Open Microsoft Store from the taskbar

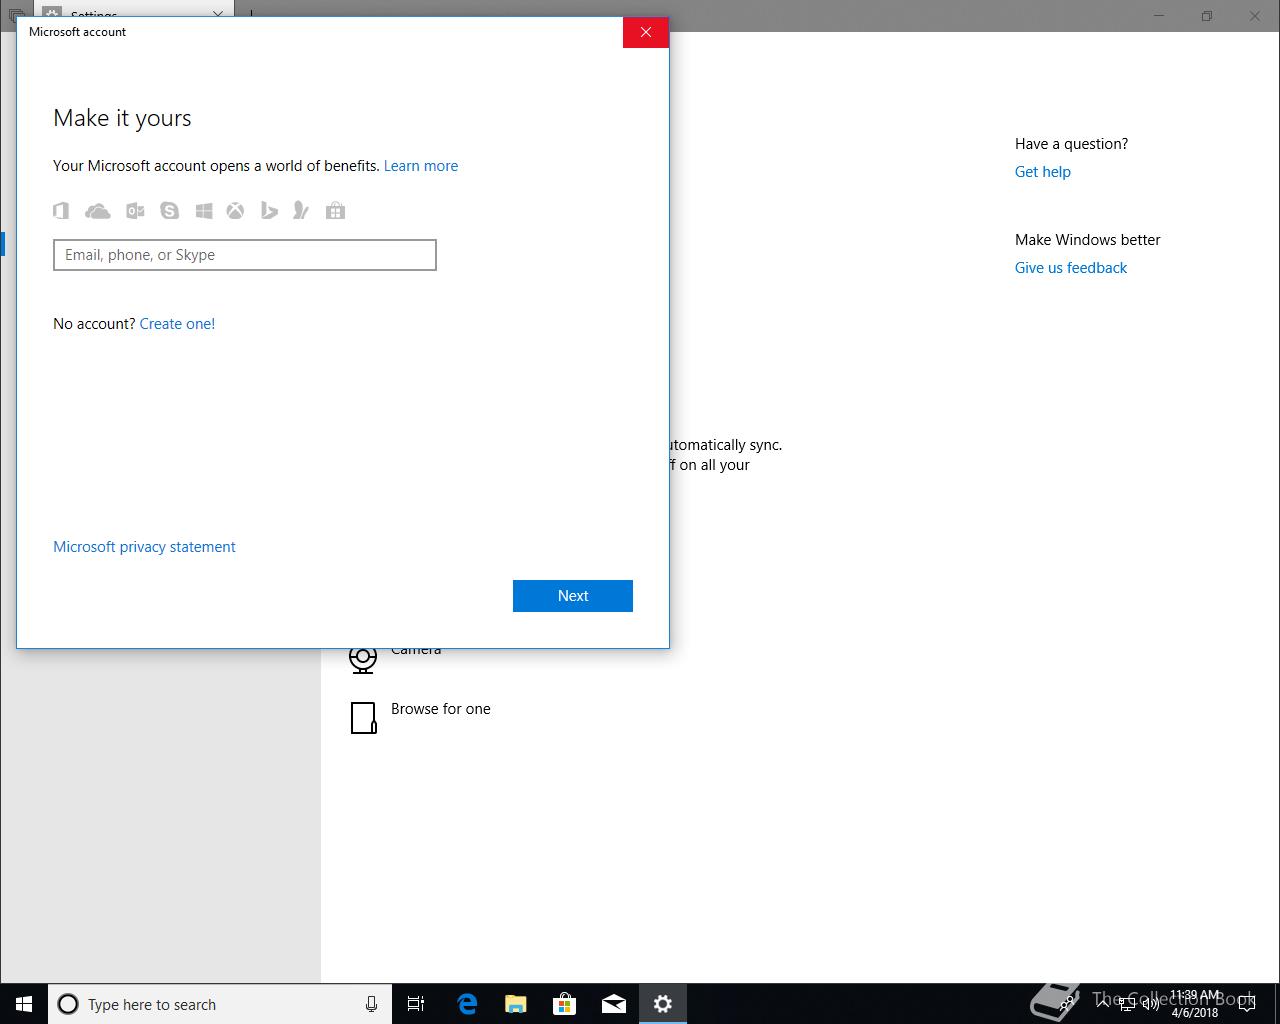click(565, 1004)
